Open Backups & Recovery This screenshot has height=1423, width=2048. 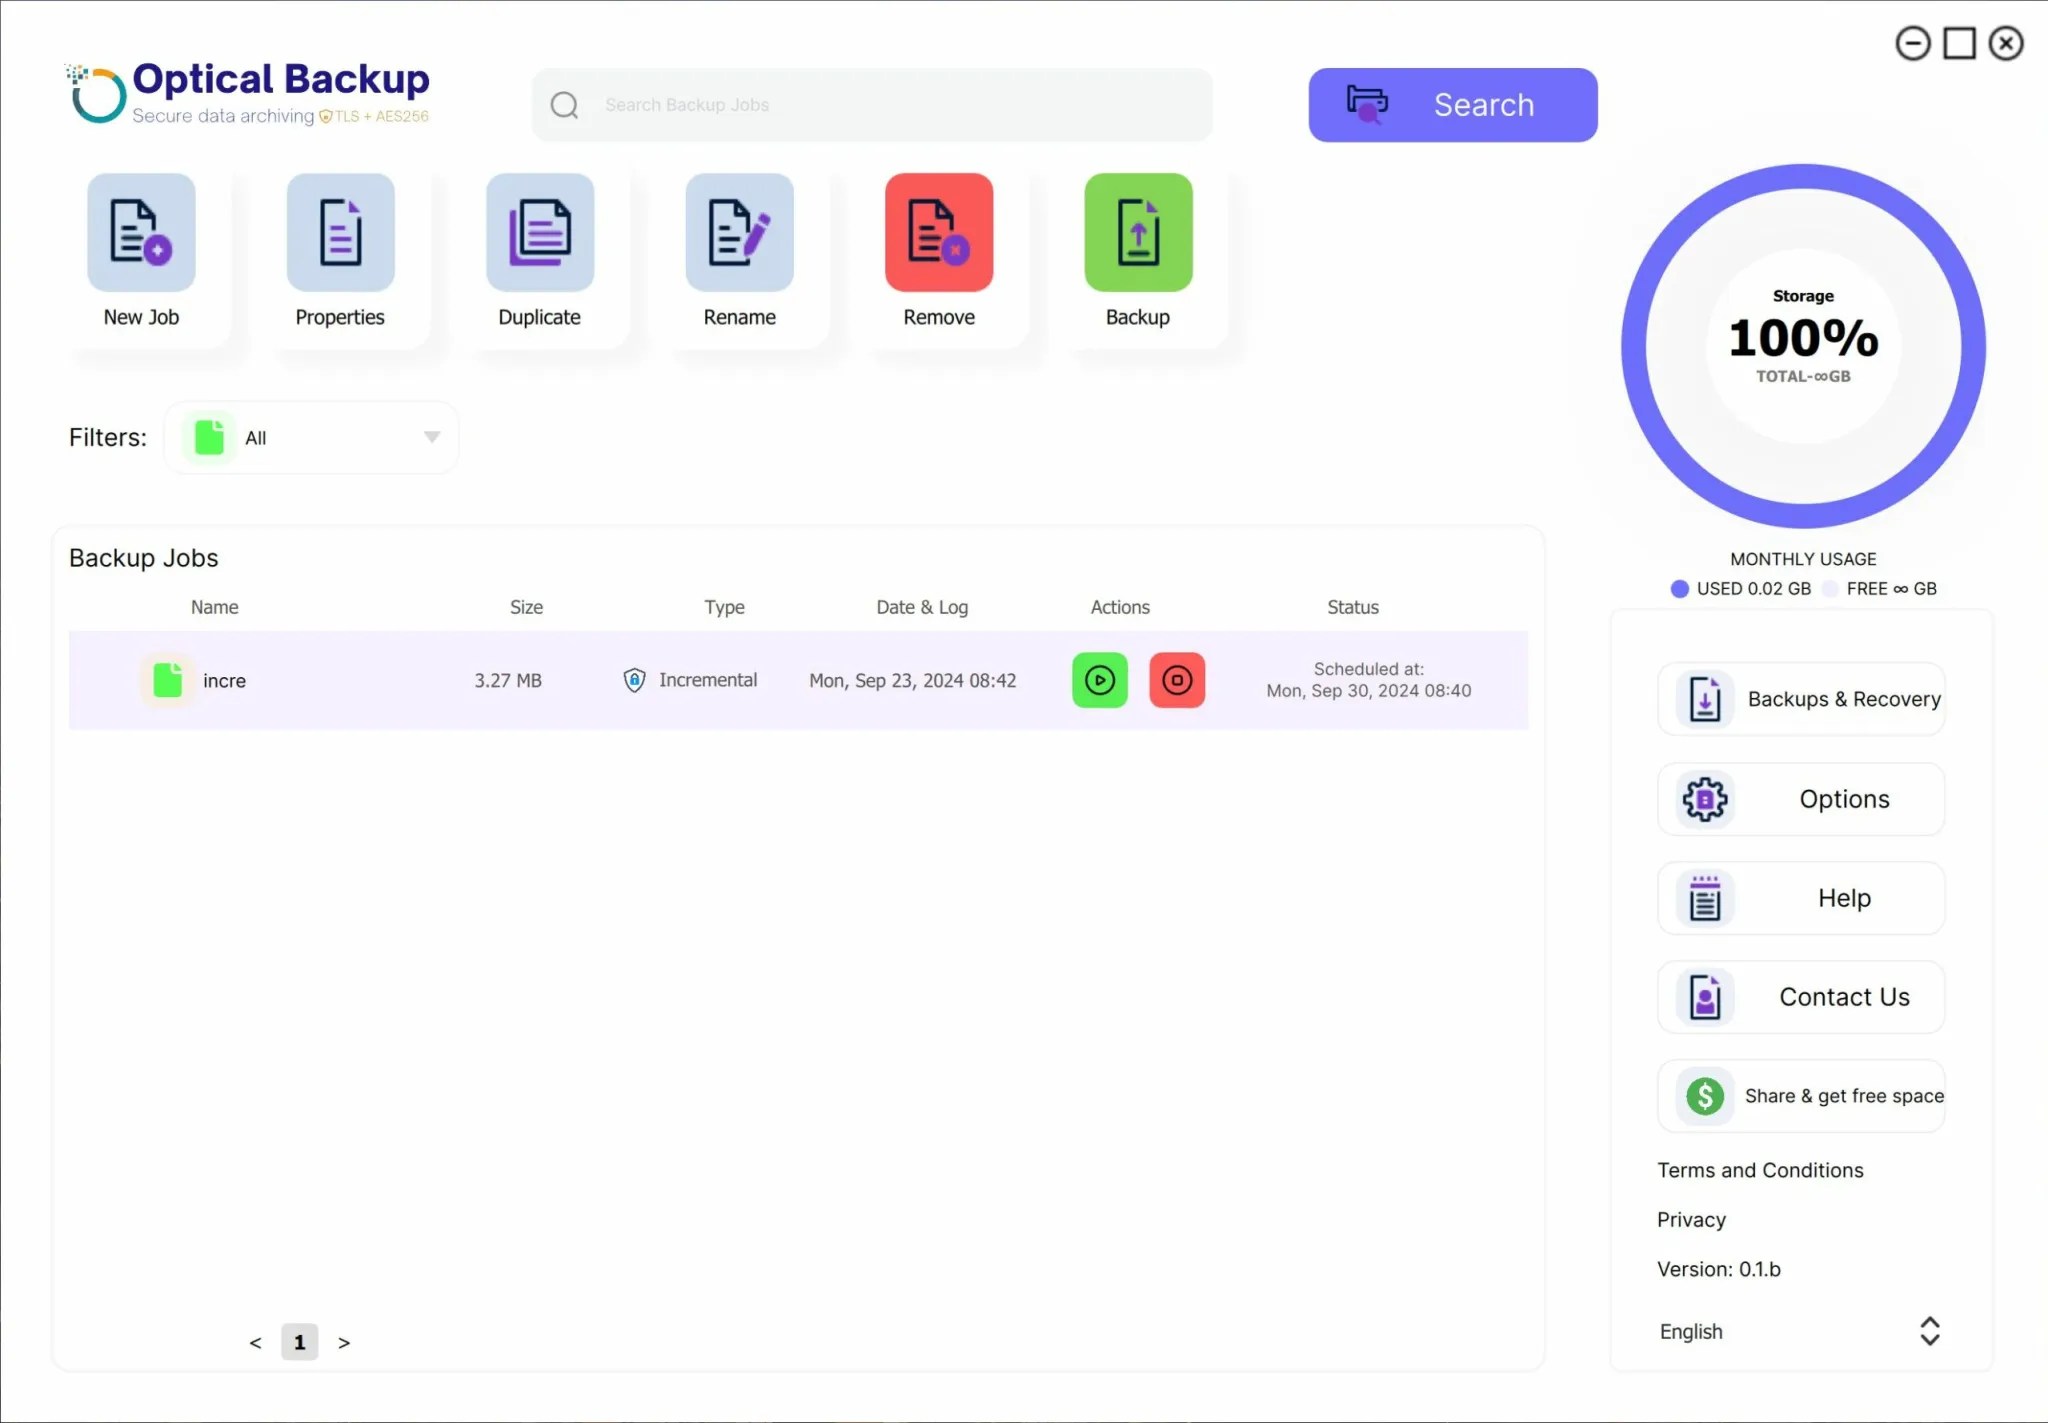pyautogui.click(x=1801, y=699)
